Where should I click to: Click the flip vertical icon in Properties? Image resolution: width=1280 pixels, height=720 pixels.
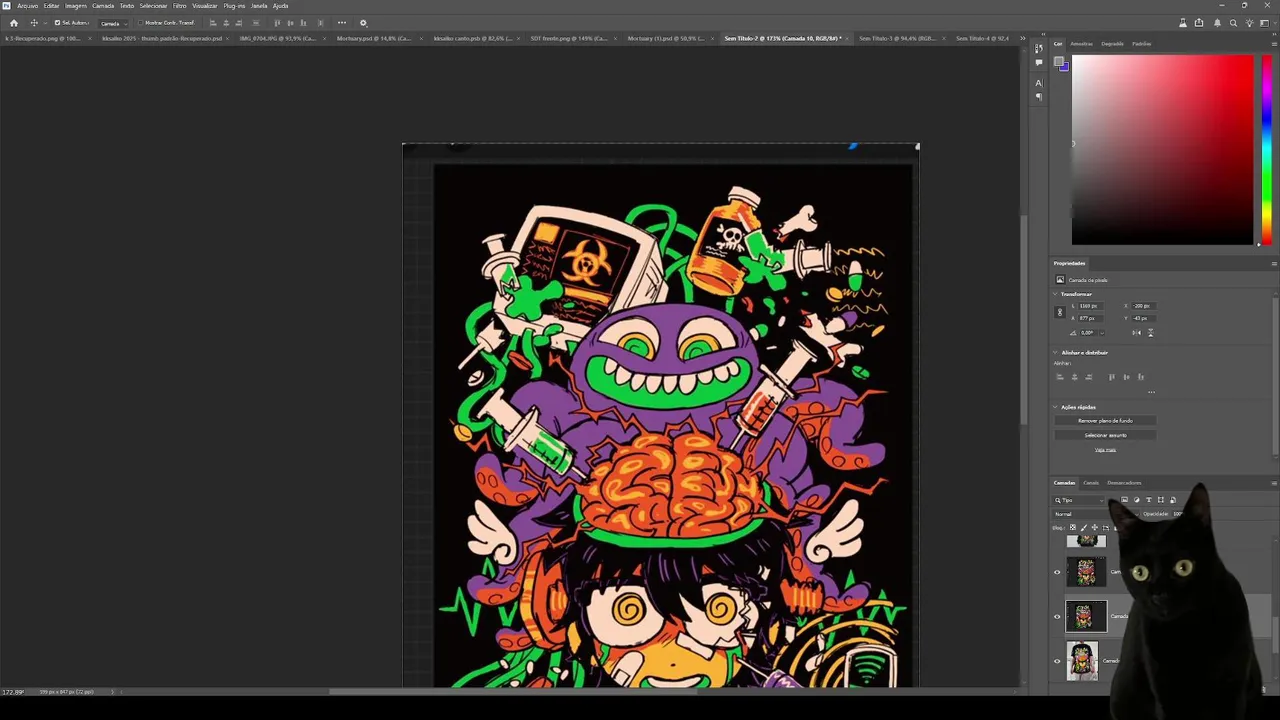click(1150, 333)
